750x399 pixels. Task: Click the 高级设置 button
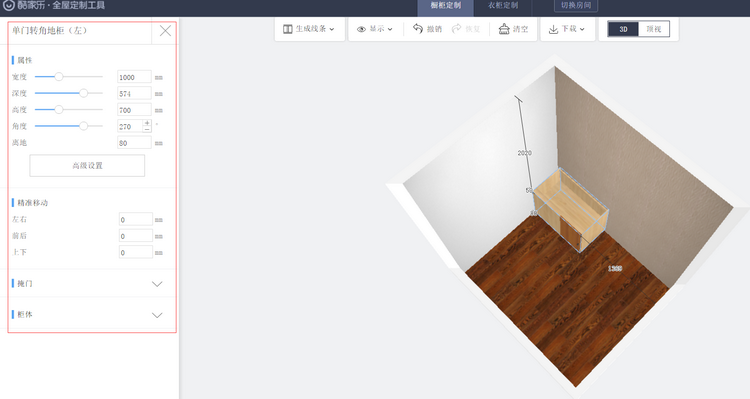(87, 166)
